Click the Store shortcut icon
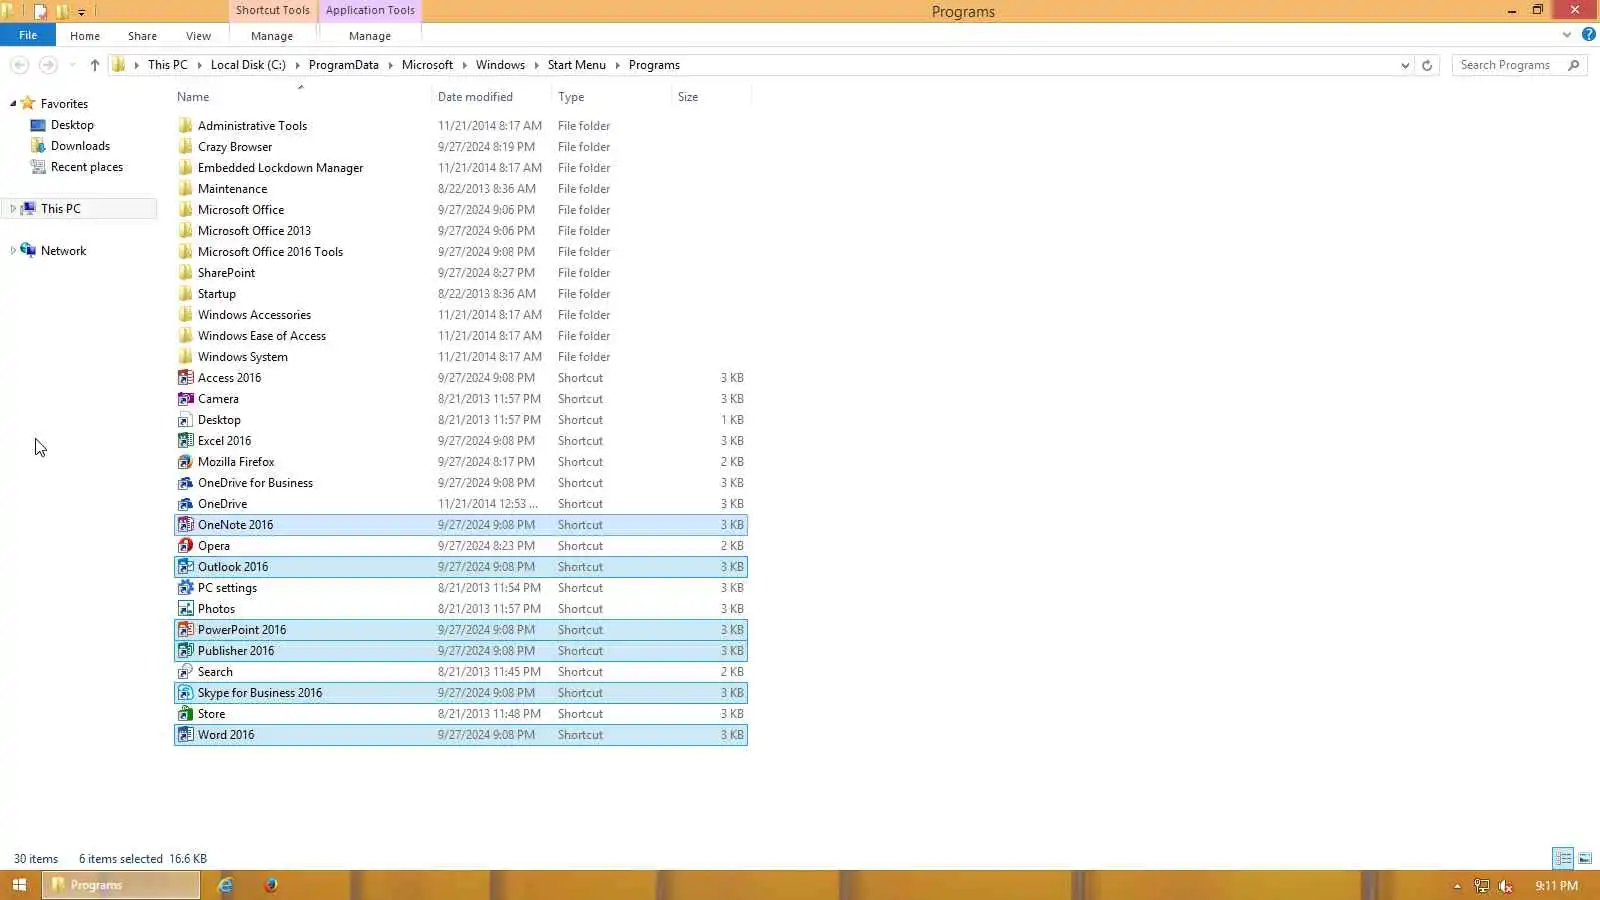This screenshot has height=900, width=1600. coord(185,714)
